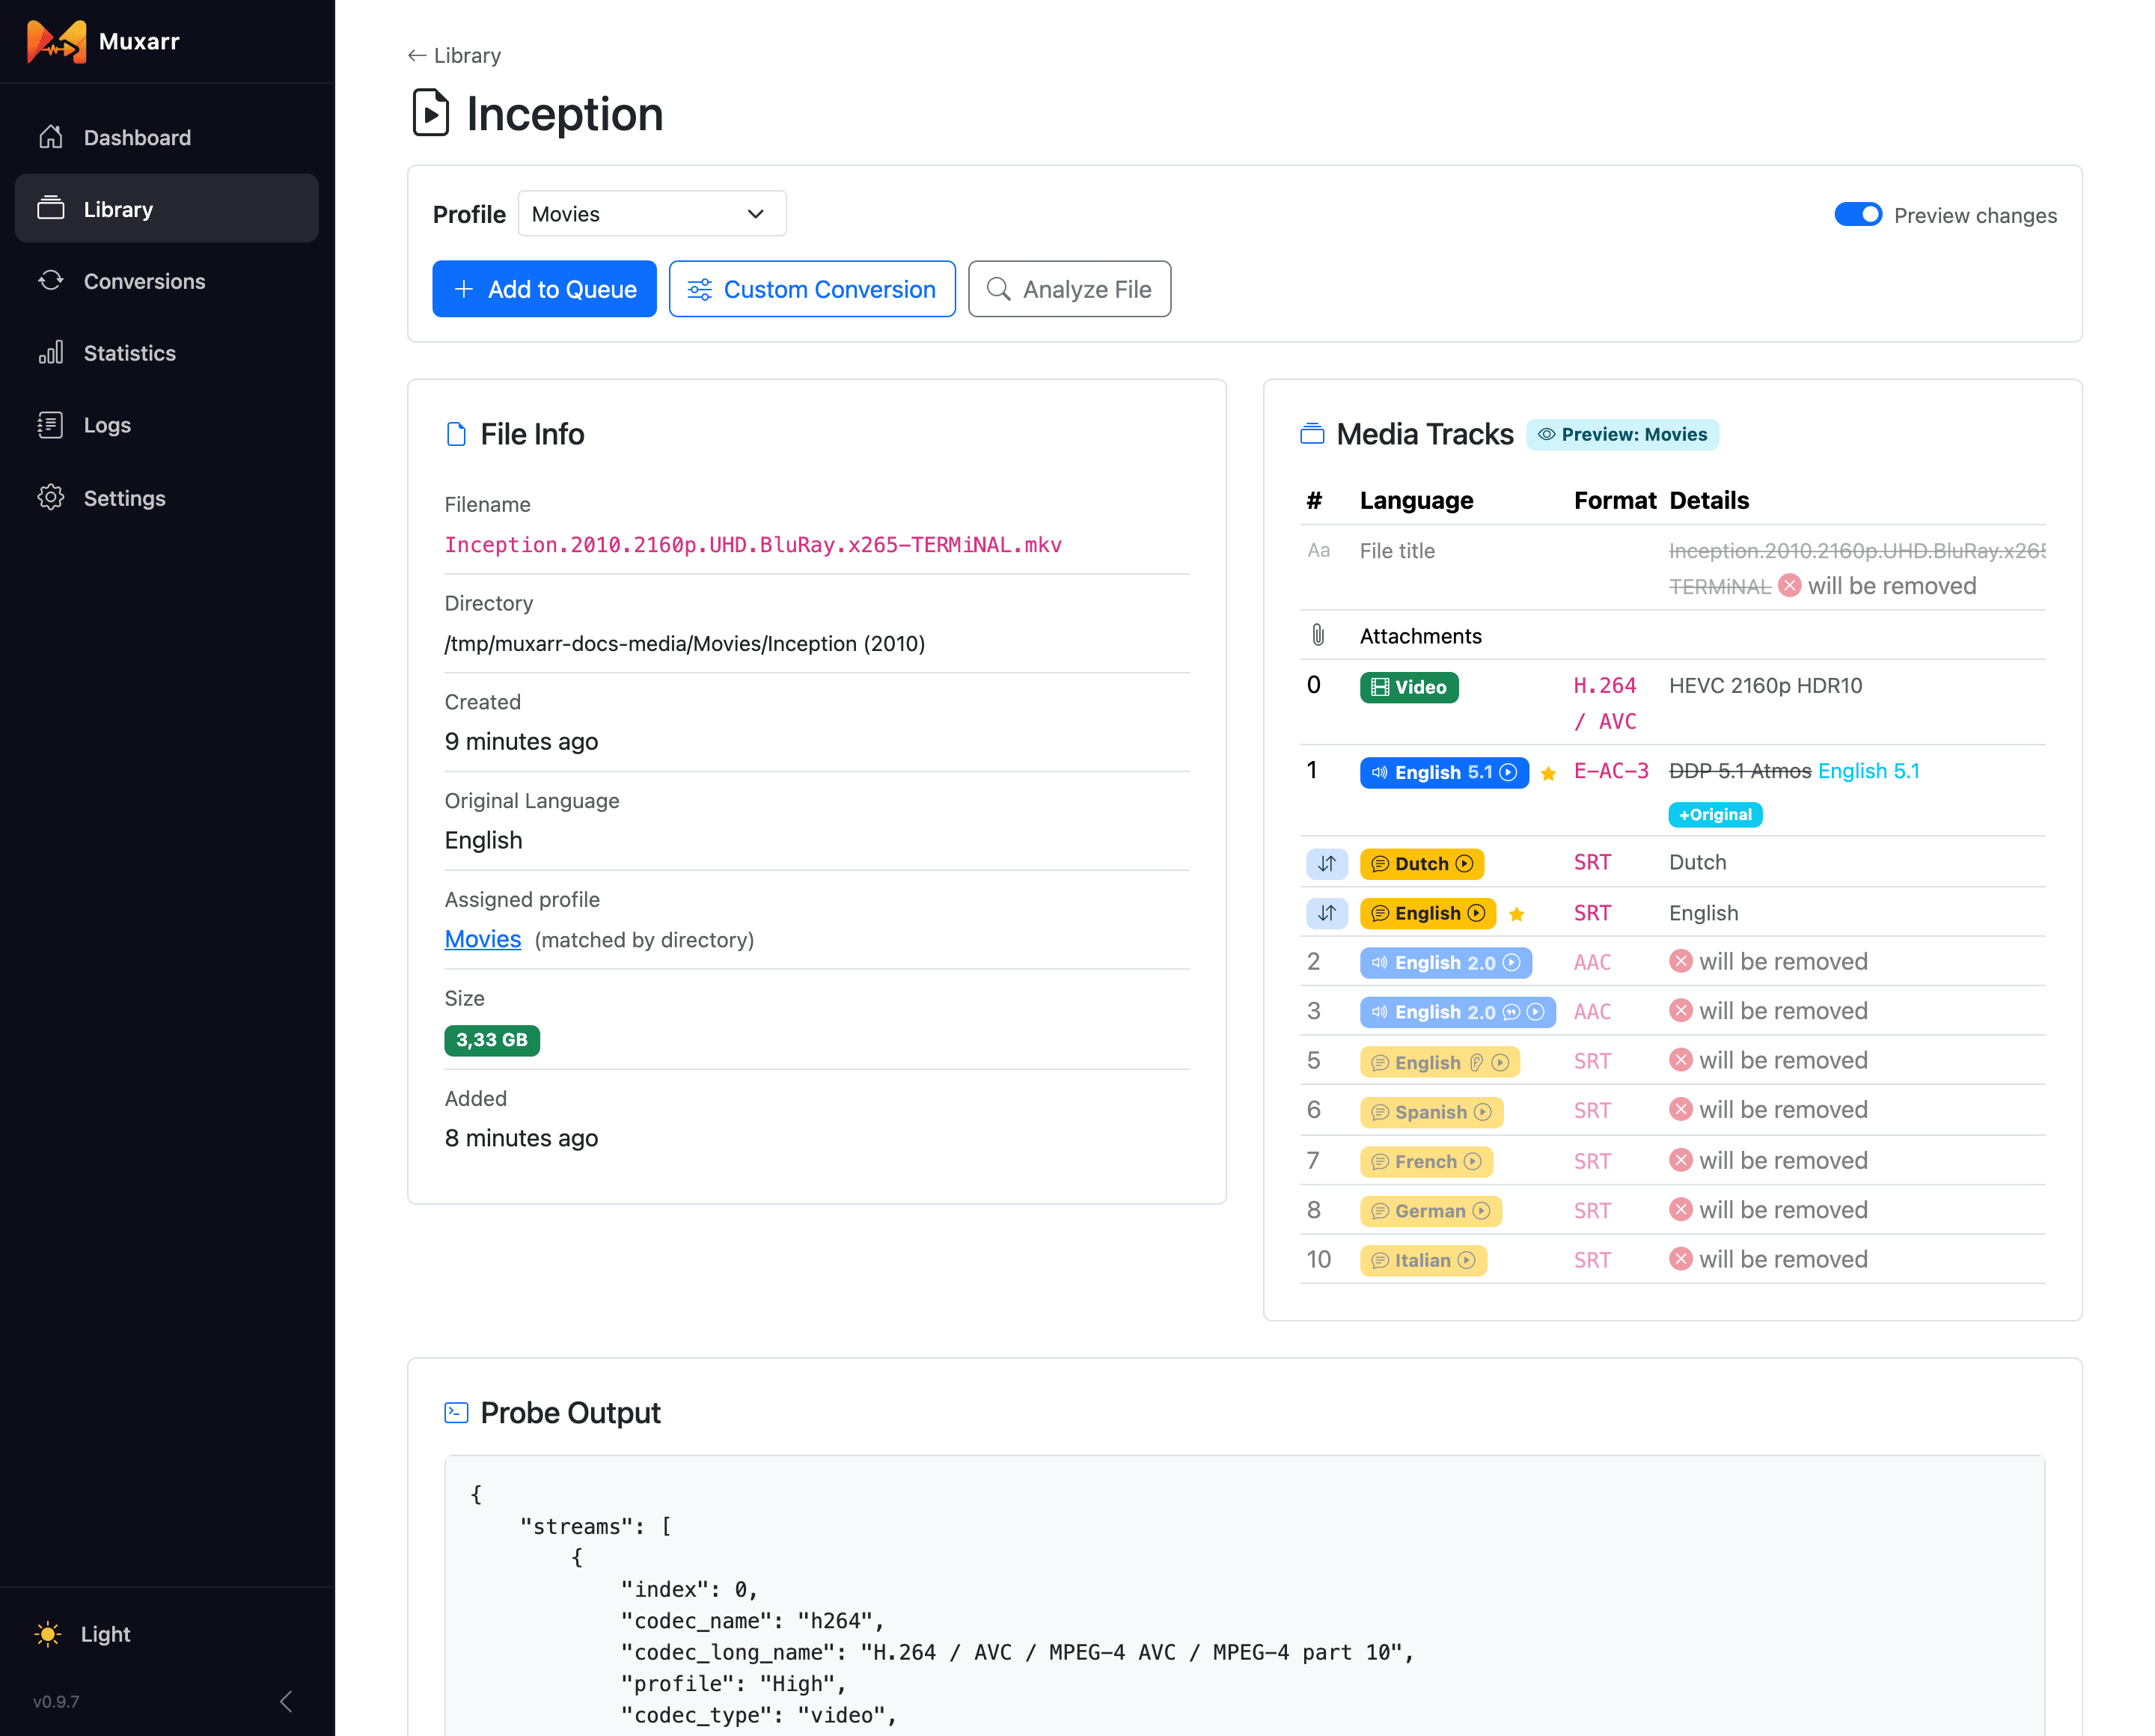Click the File Info document icon
This screenshot has height=1736, width=2155.
click(456, 434)
